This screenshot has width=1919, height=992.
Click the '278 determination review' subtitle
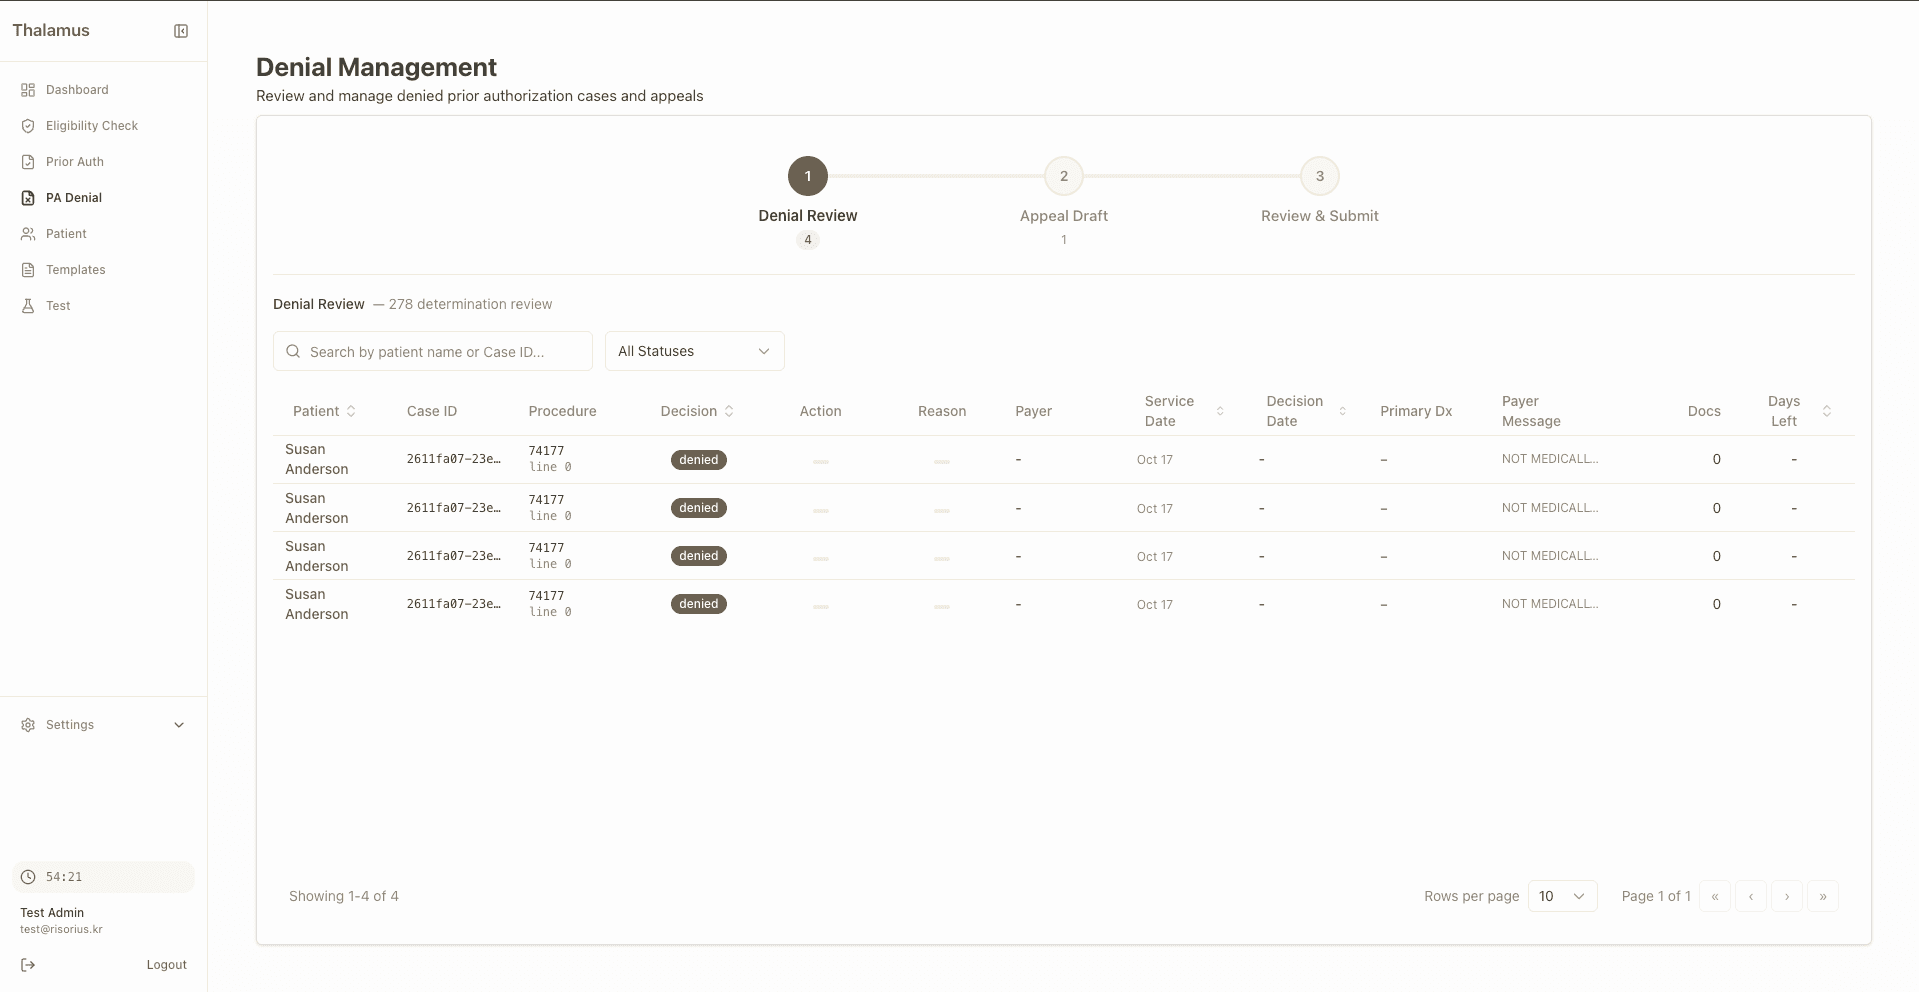(470, 304)
